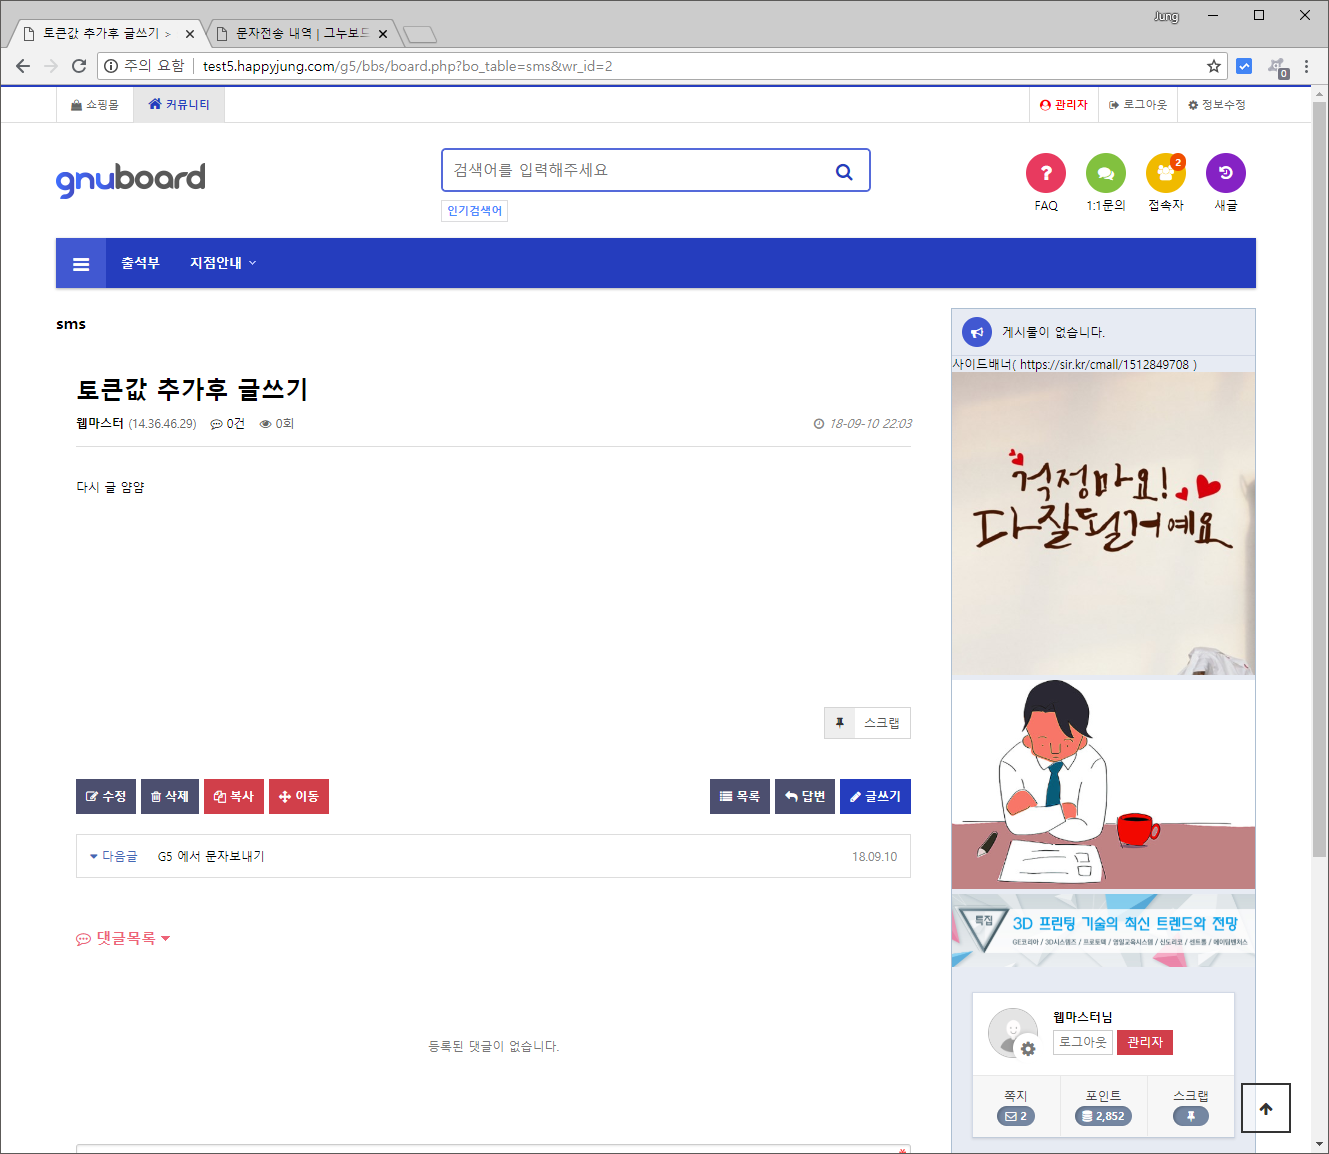Click the 글쓰기 write button
This screenshot has height=1154, width=1329.
coord(874,796)
